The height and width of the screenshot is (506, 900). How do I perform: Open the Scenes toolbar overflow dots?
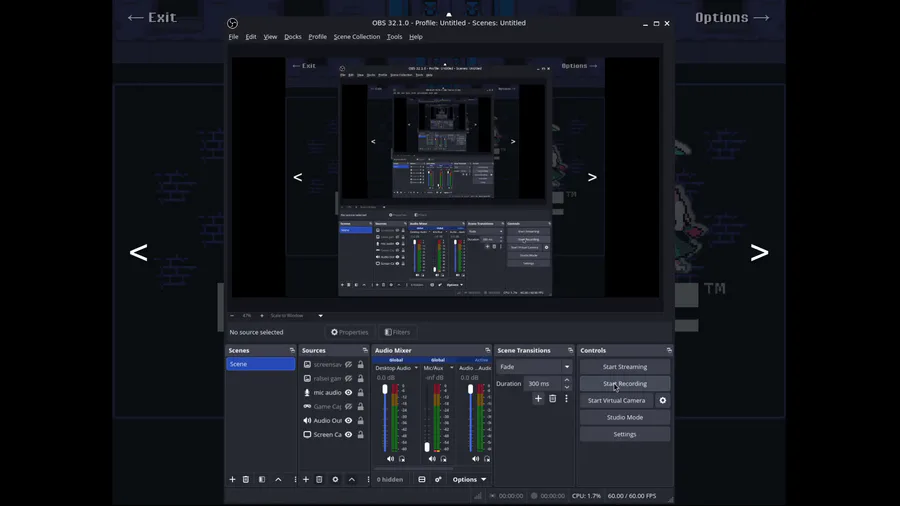click(295, 479)
